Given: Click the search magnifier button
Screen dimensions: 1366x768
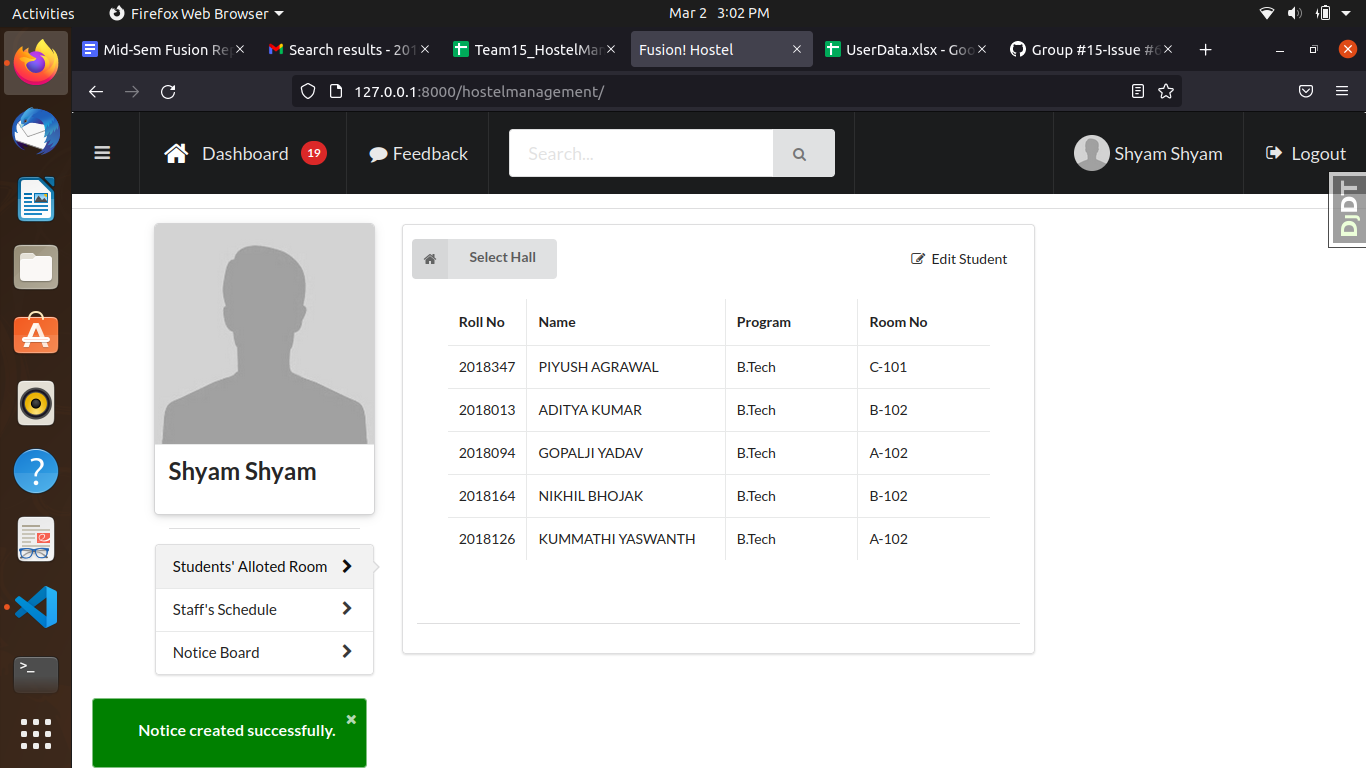Looking at the screenshot, I should (803, 153).
